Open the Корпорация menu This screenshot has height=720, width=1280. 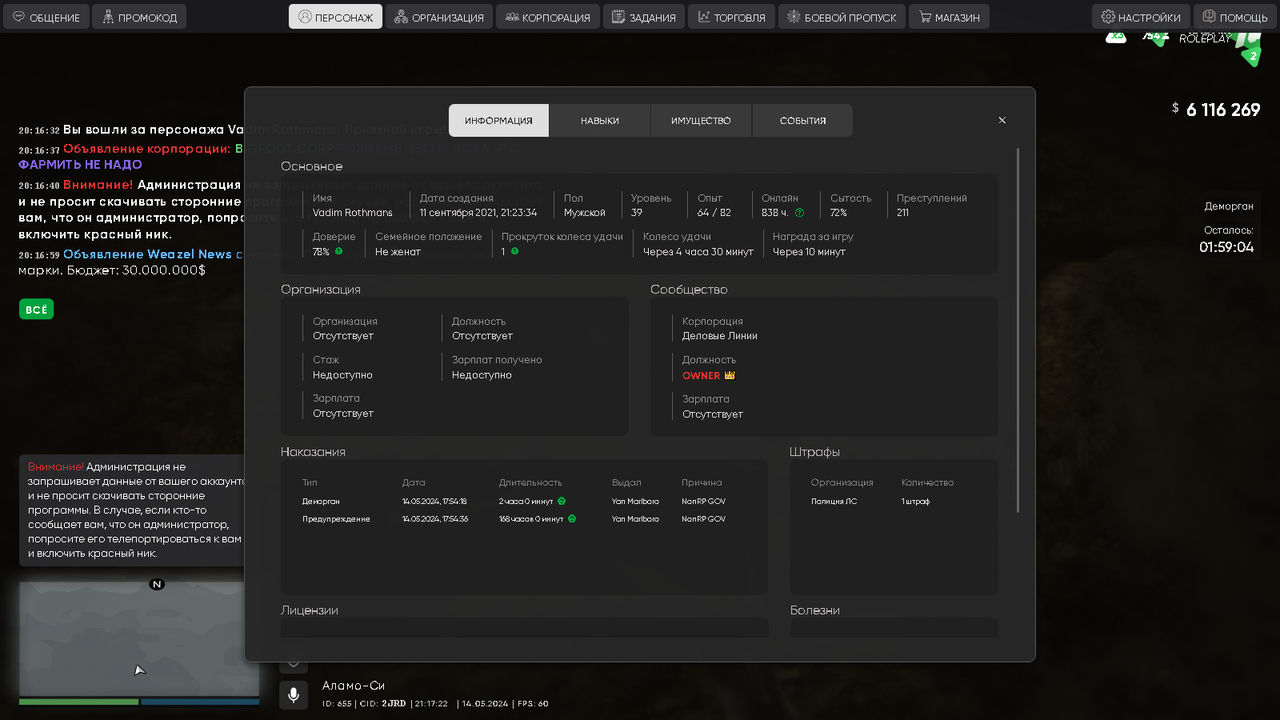click(548, 17)
